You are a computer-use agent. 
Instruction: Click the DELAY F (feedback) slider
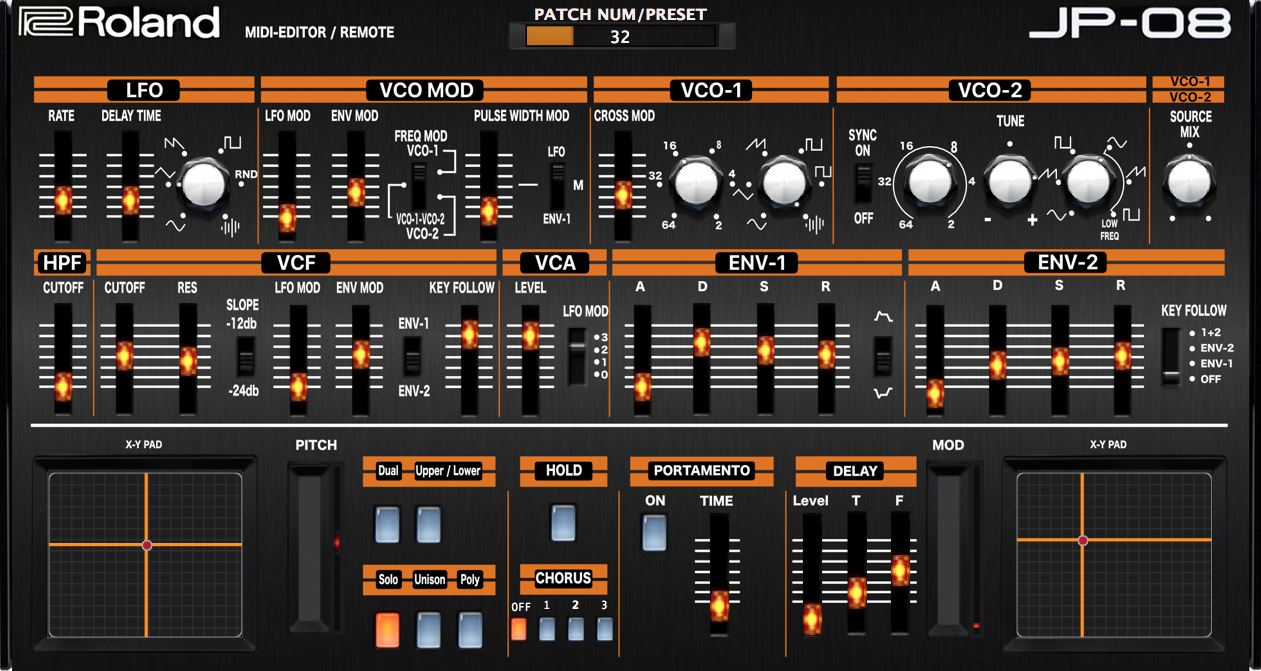900,574
